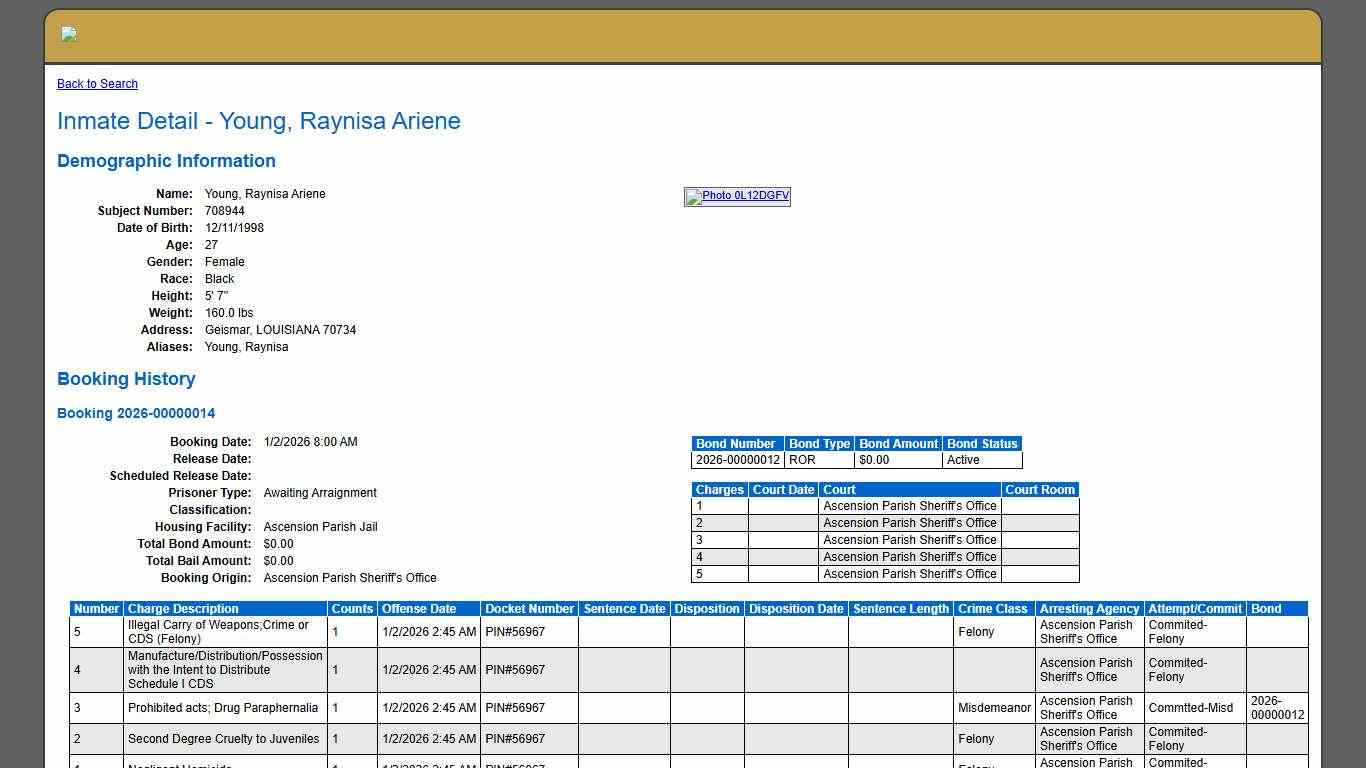Click the Crime Class column header
Image resolution: width=1366 pixels, height=768 pixels.
[992, 609]
